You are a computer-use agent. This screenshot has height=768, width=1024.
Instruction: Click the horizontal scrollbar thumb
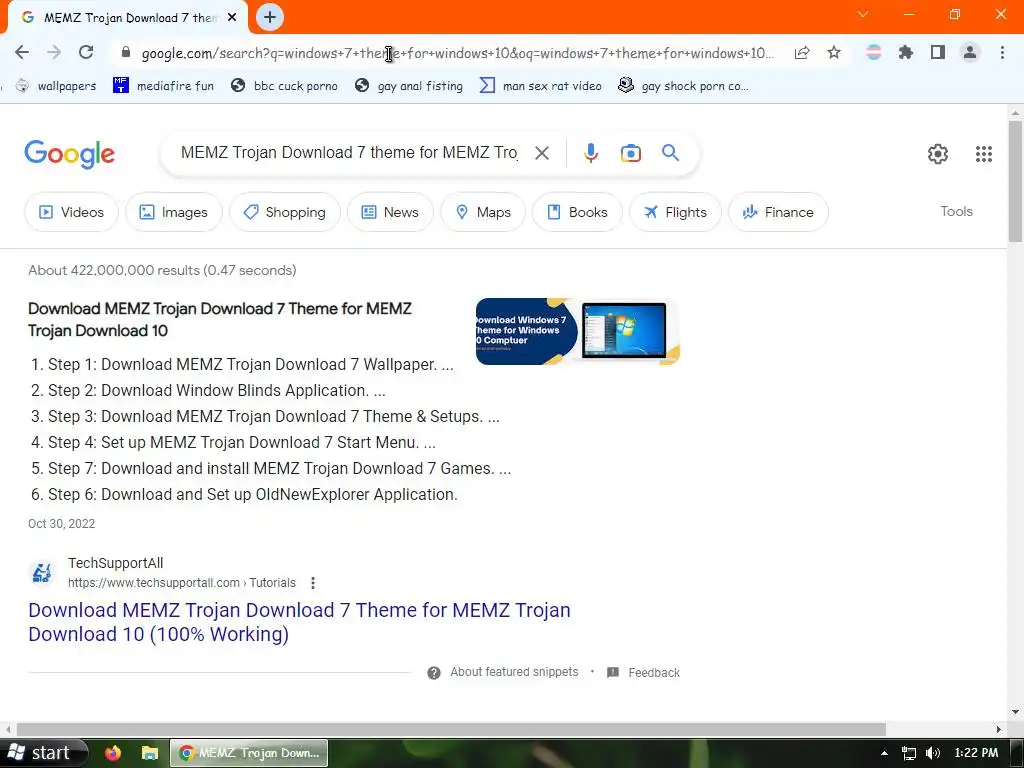(x=451, y=729)
